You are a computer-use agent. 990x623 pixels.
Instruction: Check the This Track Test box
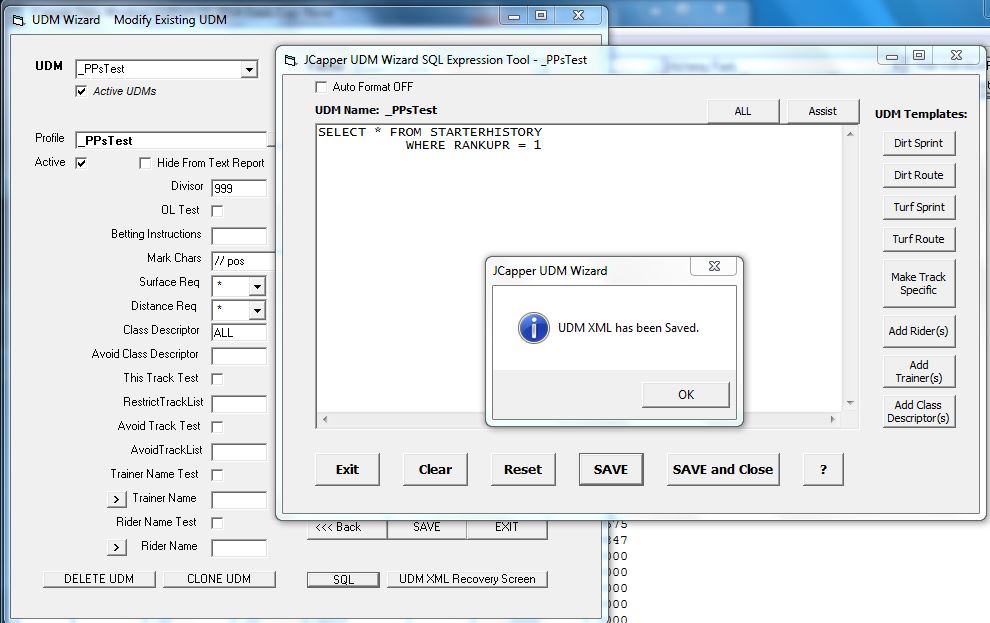(x=217, y=379)
